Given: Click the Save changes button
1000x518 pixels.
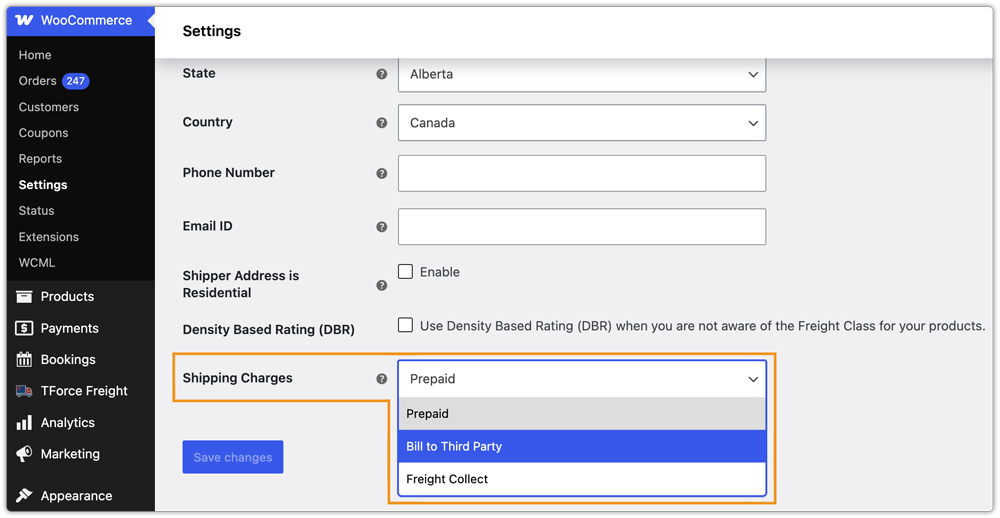Looking at the screenshot, I should (x=233, y=457).
